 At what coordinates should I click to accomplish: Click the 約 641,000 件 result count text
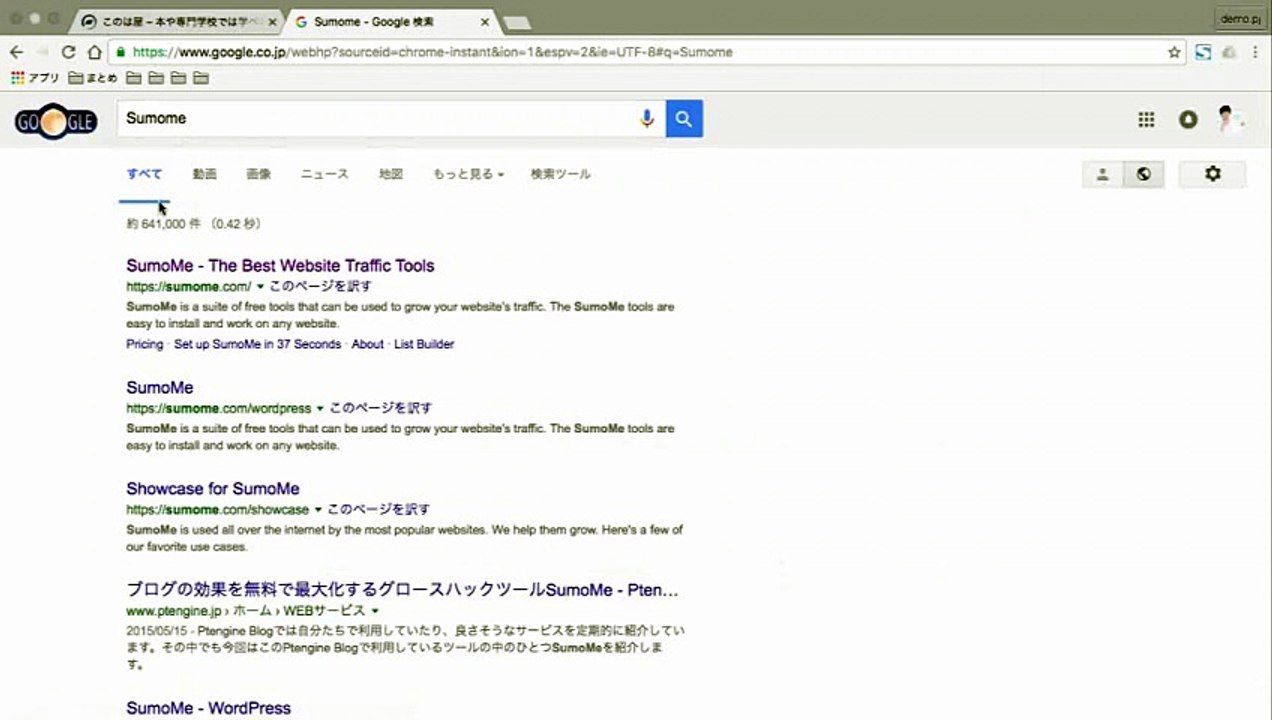(194, 224)
